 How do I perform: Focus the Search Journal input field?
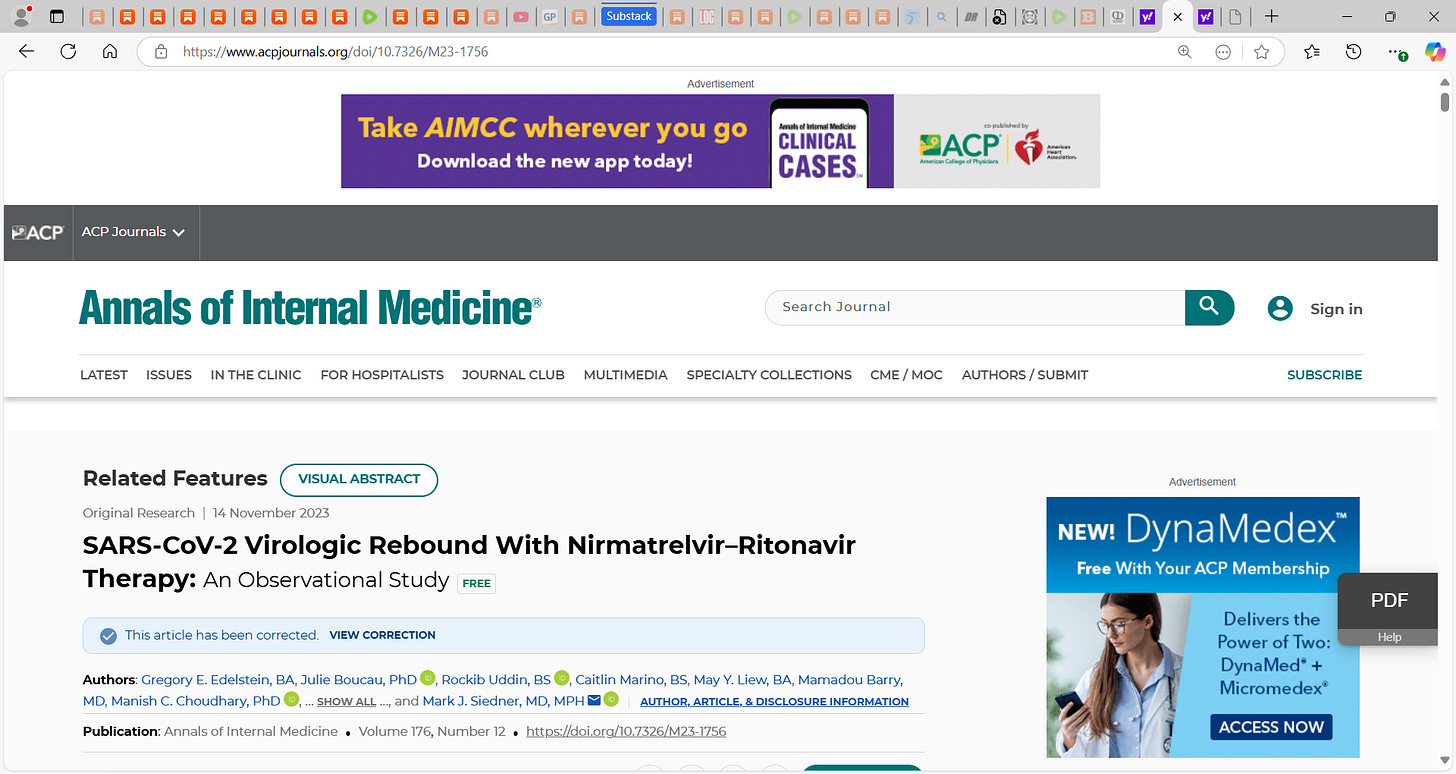tap(975, 307)
